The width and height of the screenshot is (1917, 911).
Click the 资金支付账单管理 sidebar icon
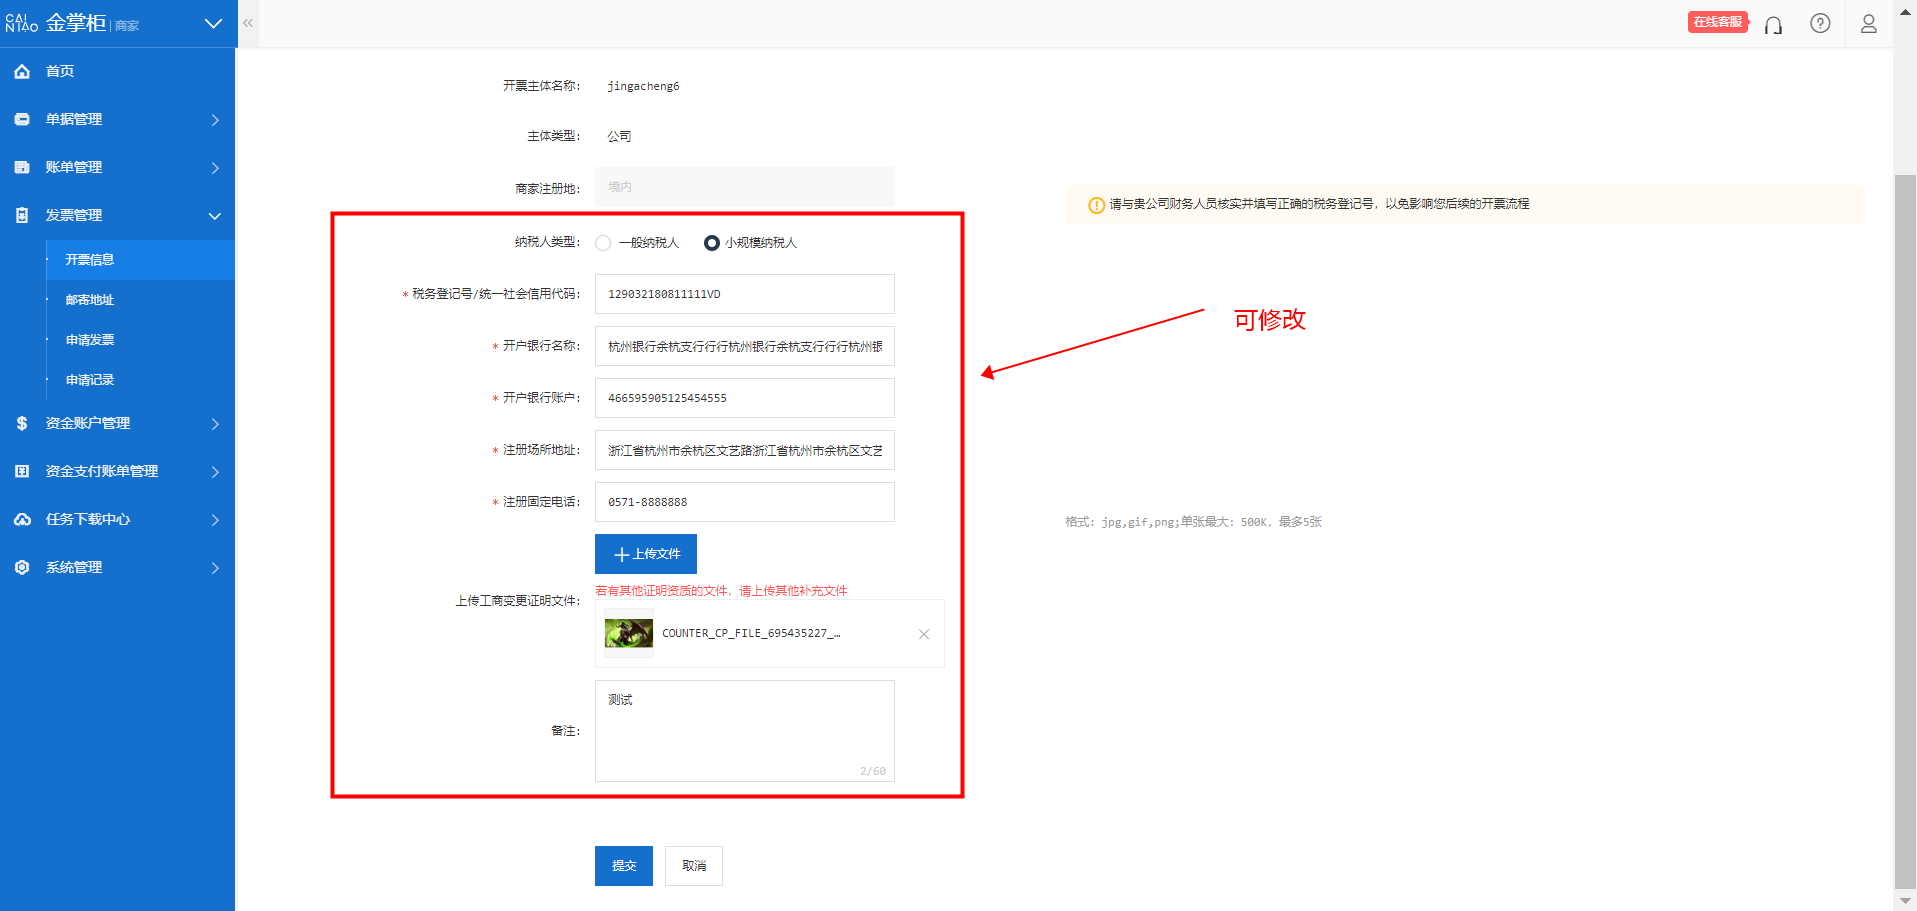click(22, 472)
